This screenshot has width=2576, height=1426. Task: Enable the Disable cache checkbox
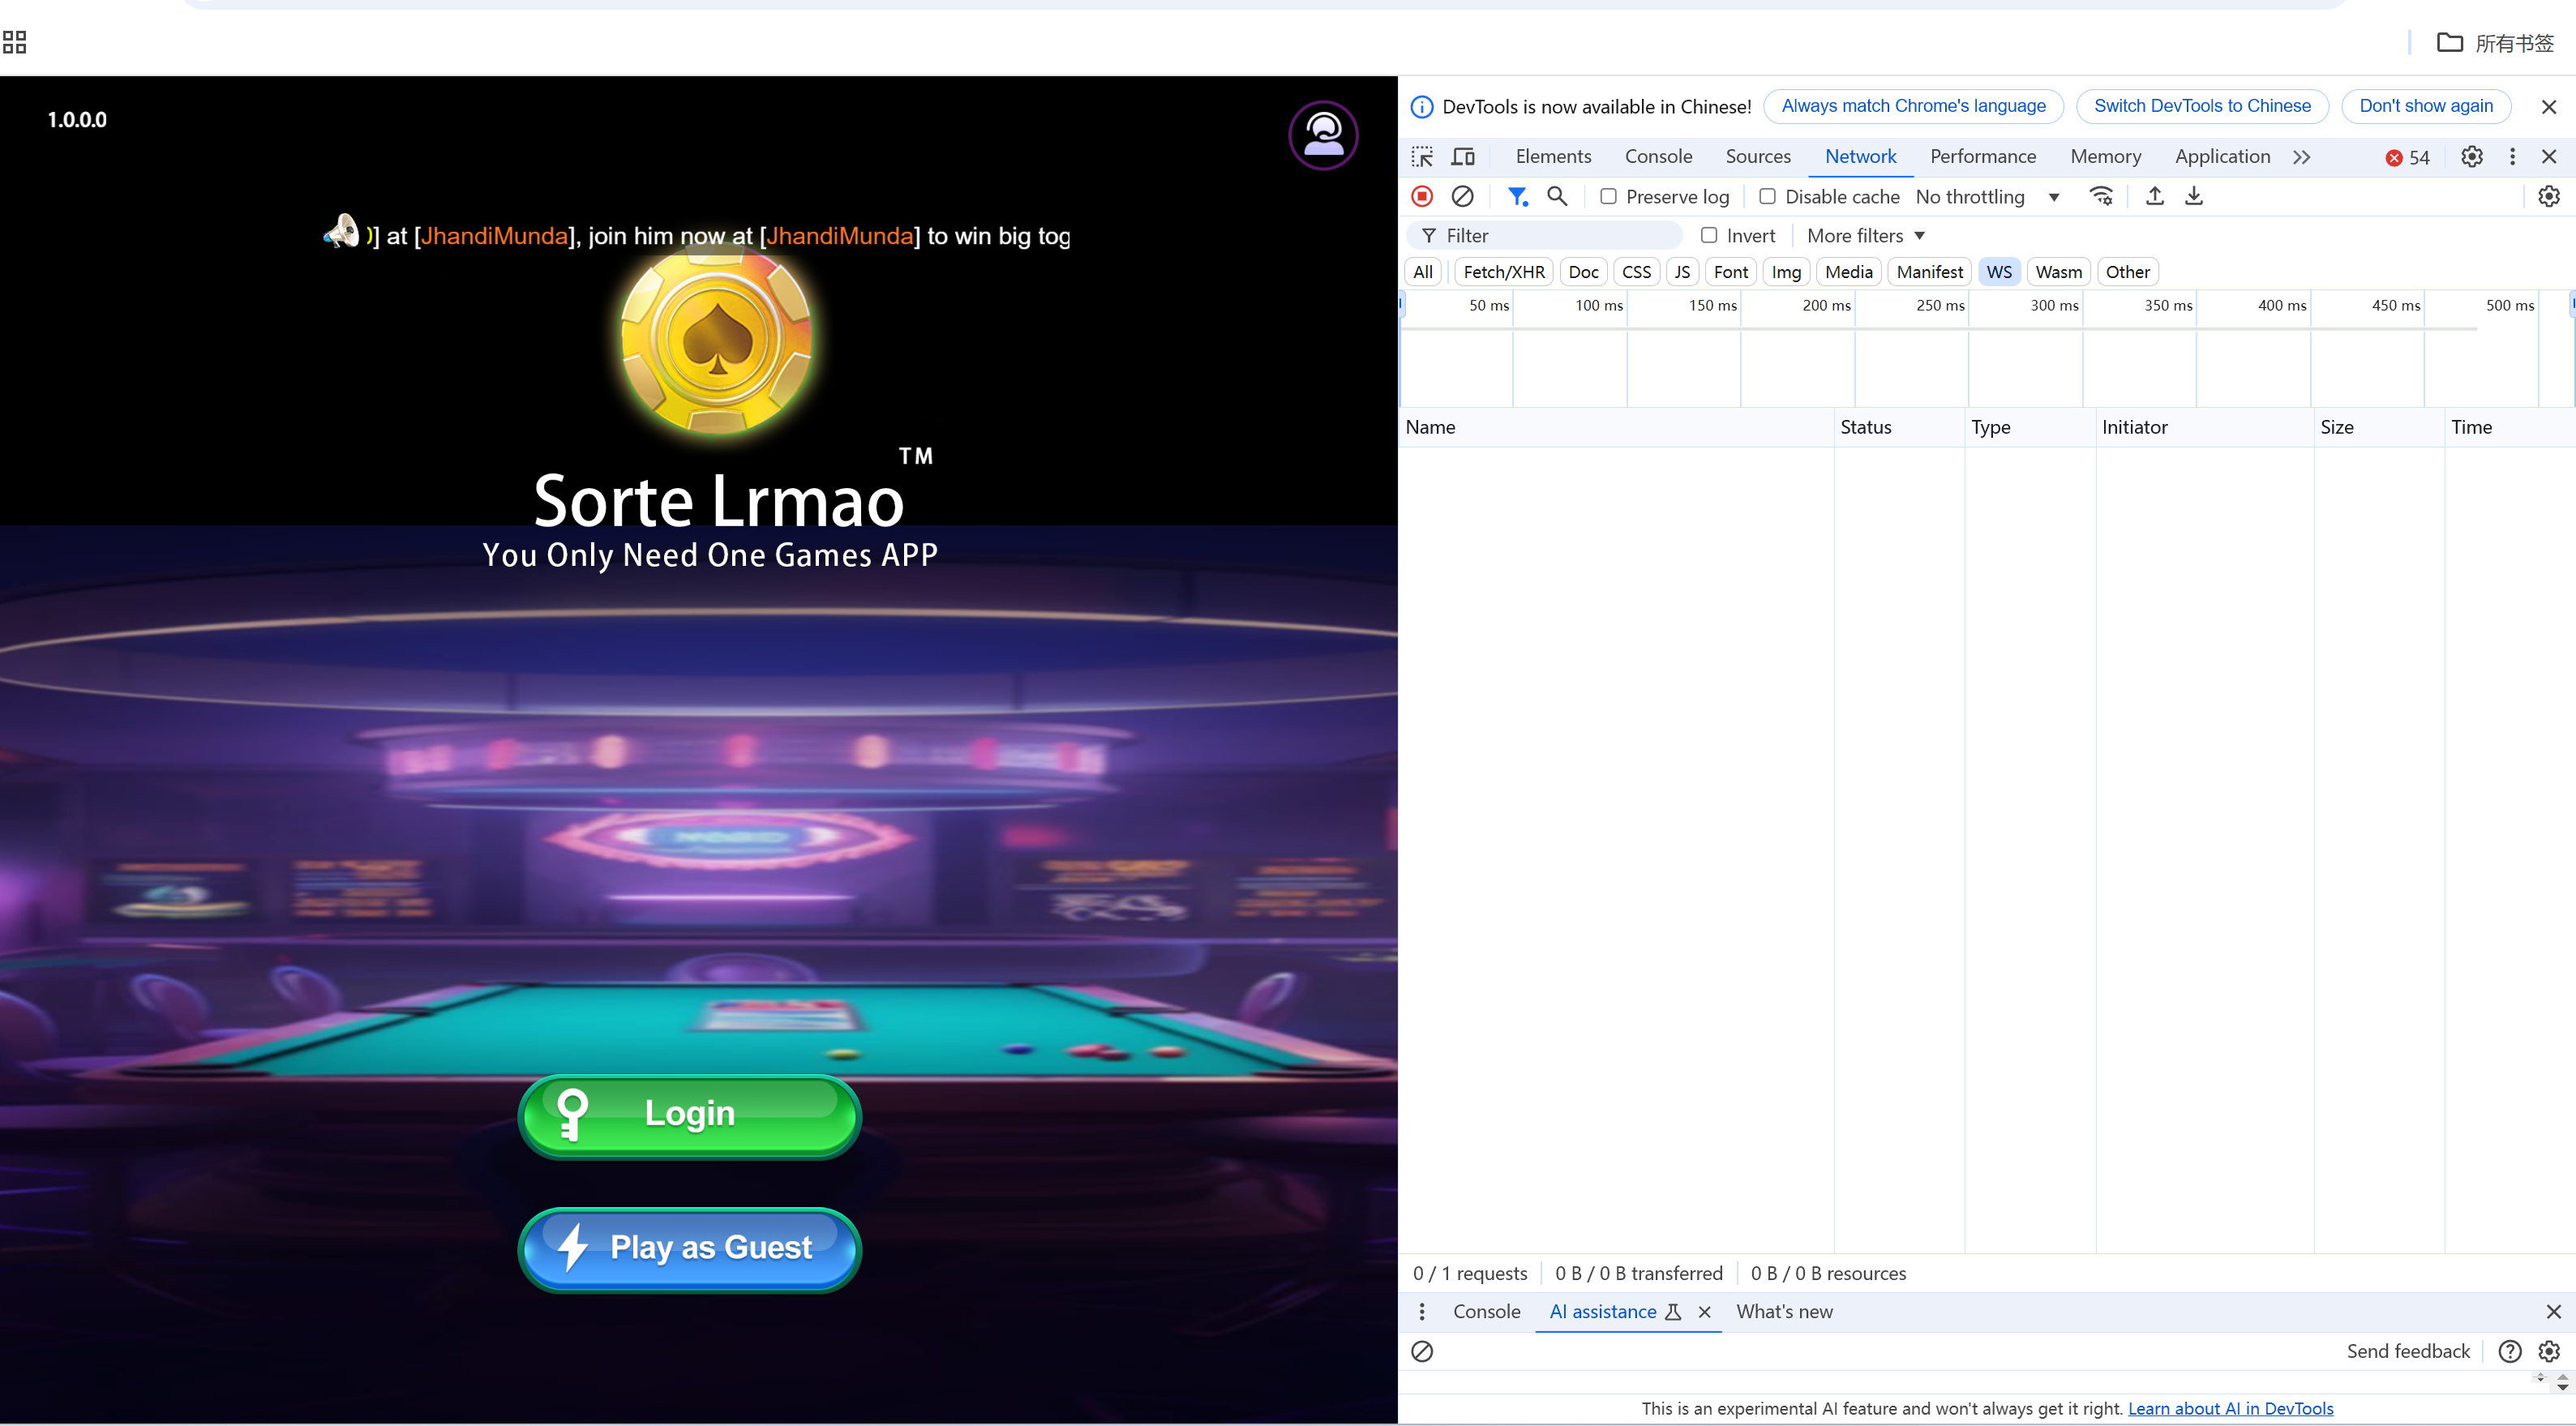[x=1767, y=197]
